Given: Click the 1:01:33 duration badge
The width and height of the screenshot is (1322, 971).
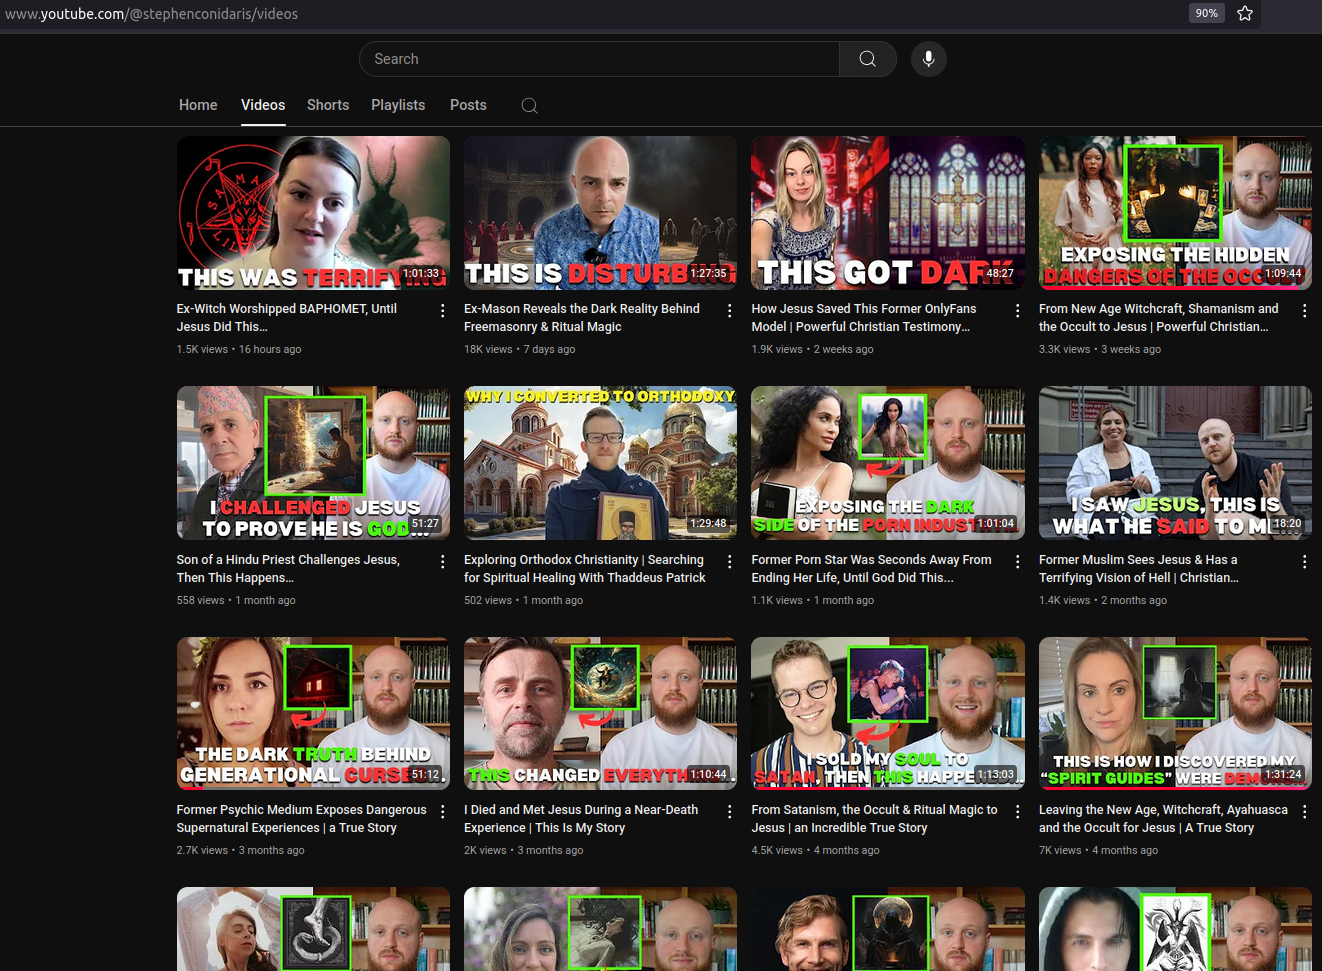Looking at the screenshot, I should 420,273.
